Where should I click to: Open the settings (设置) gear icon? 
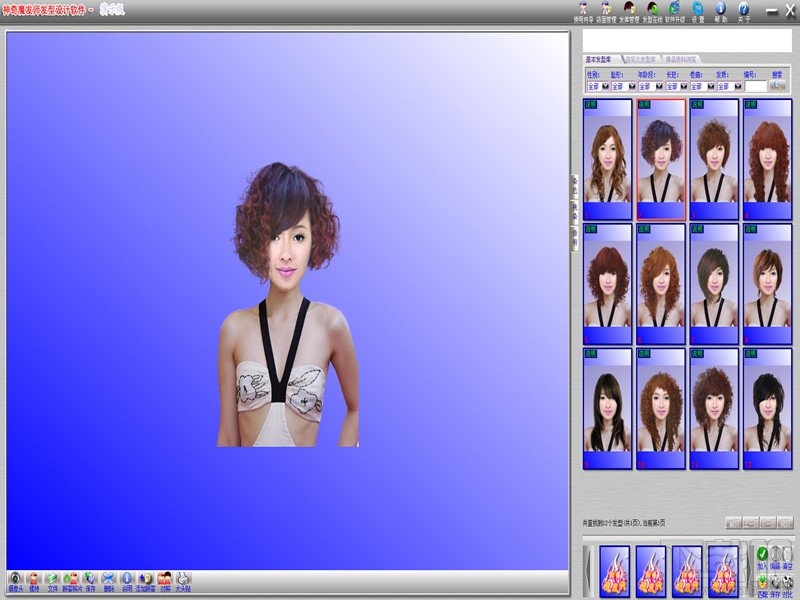click(x=697, y=11)
